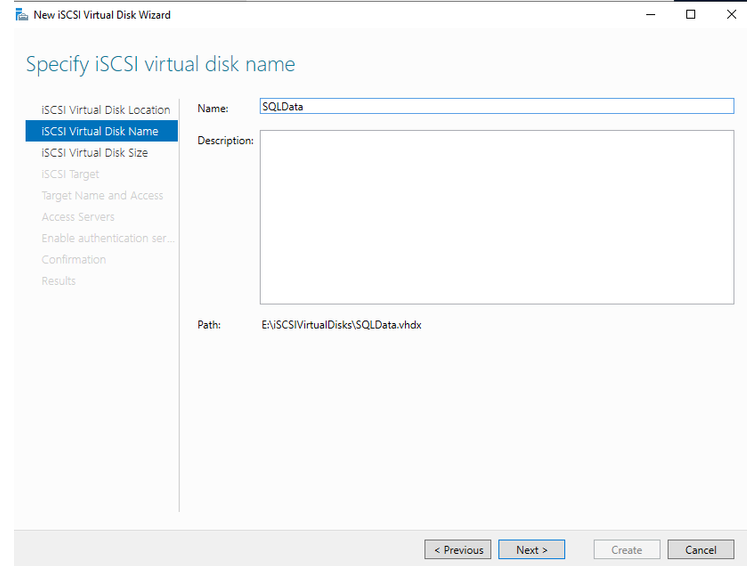This screenshot has width=747, height=566.
Task: Close the wizard with the X button
Action: pyautogui.click(x=731, y=15)
